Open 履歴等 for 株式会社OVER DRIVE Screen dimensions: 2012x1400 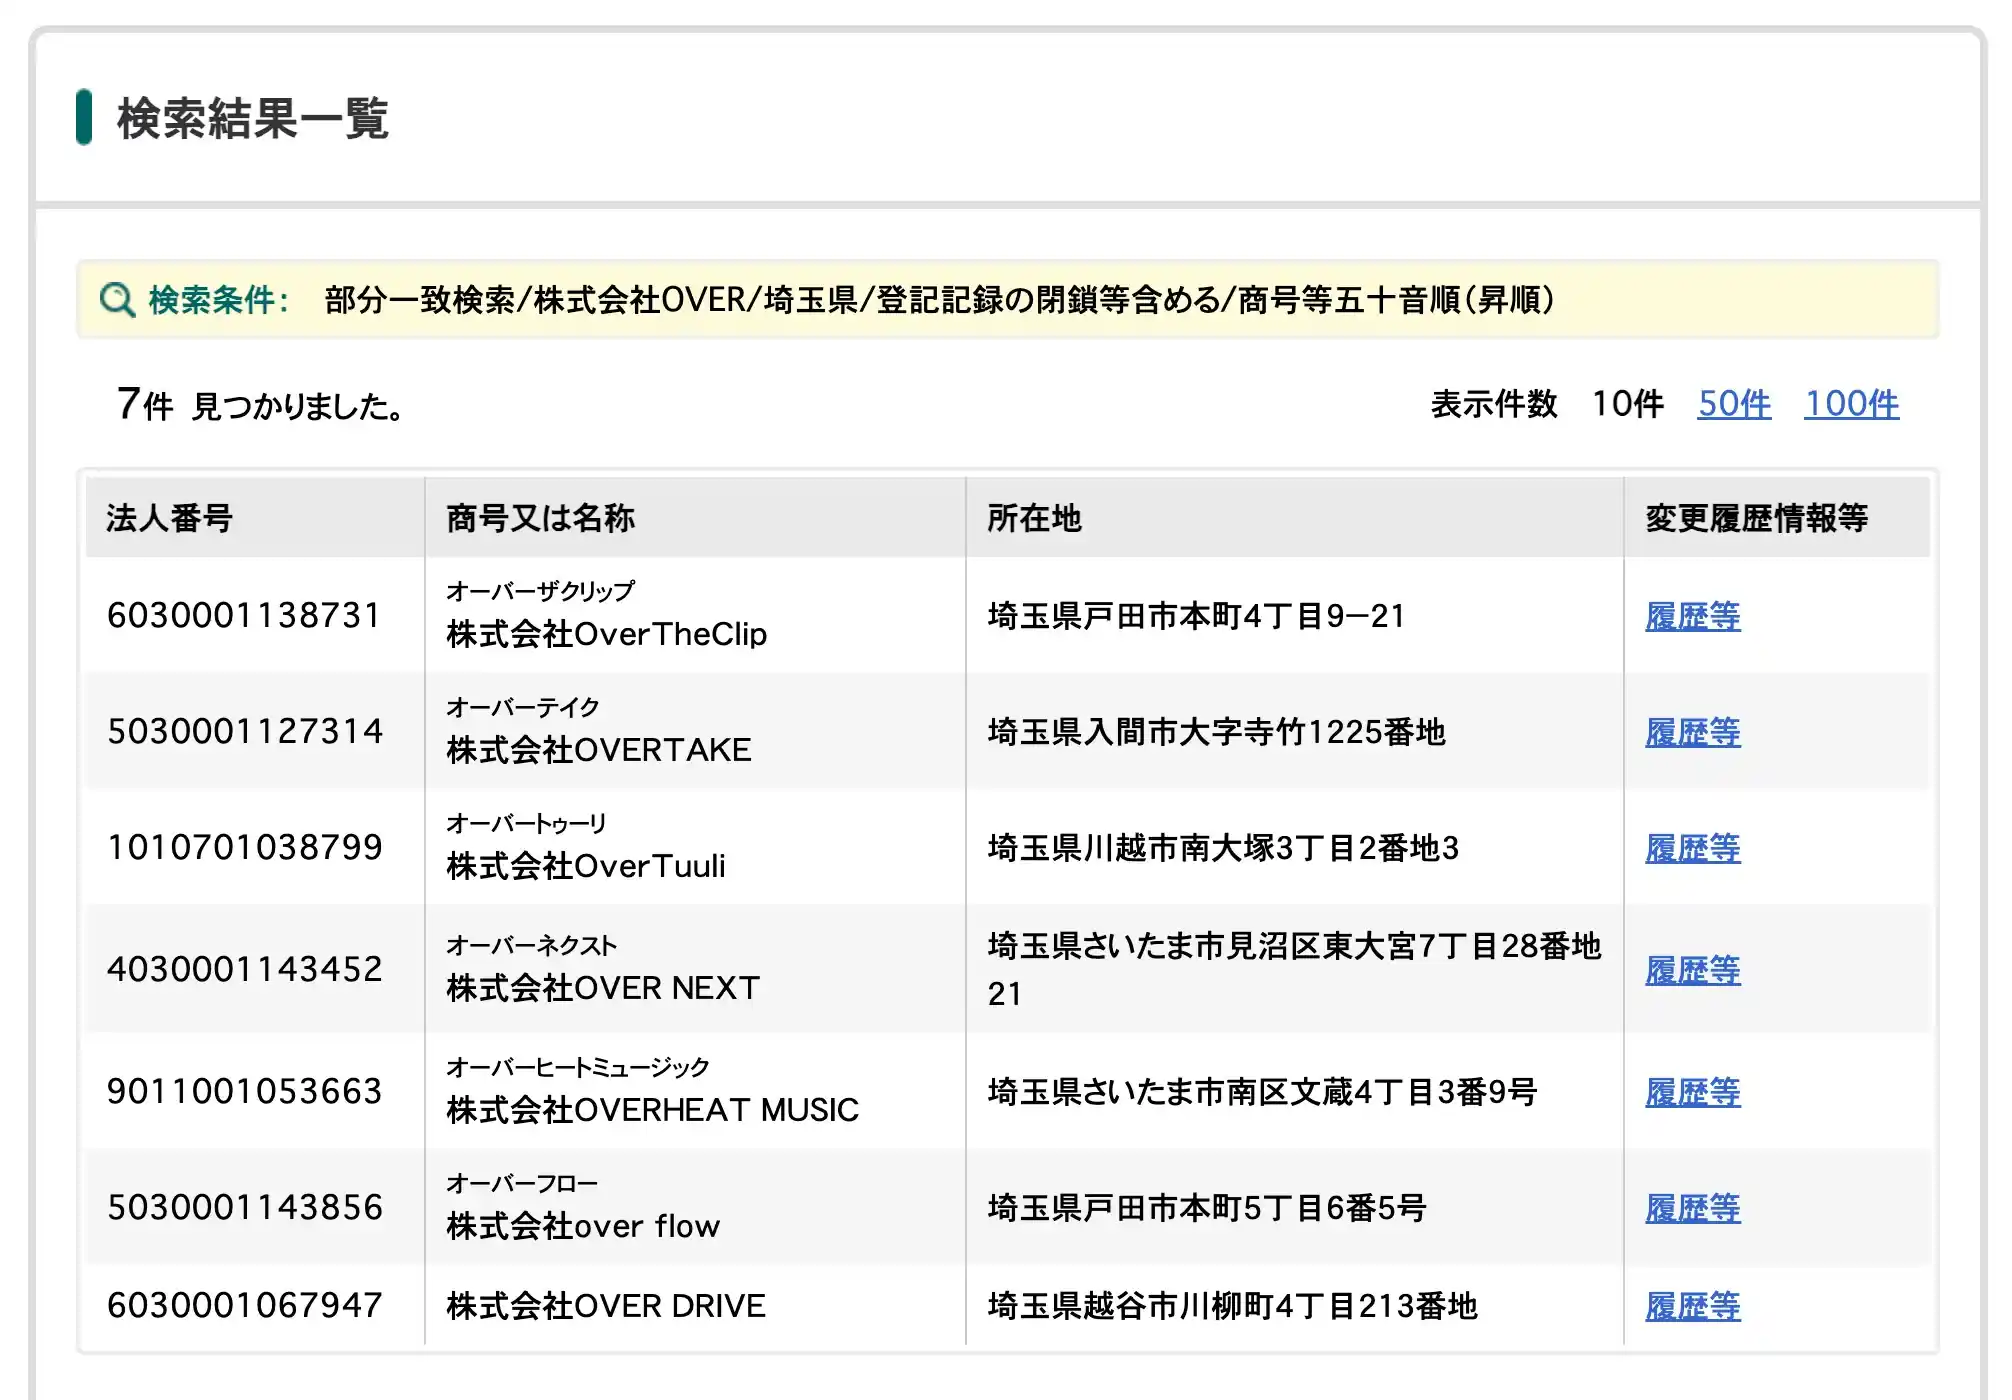(1692, 1306)
